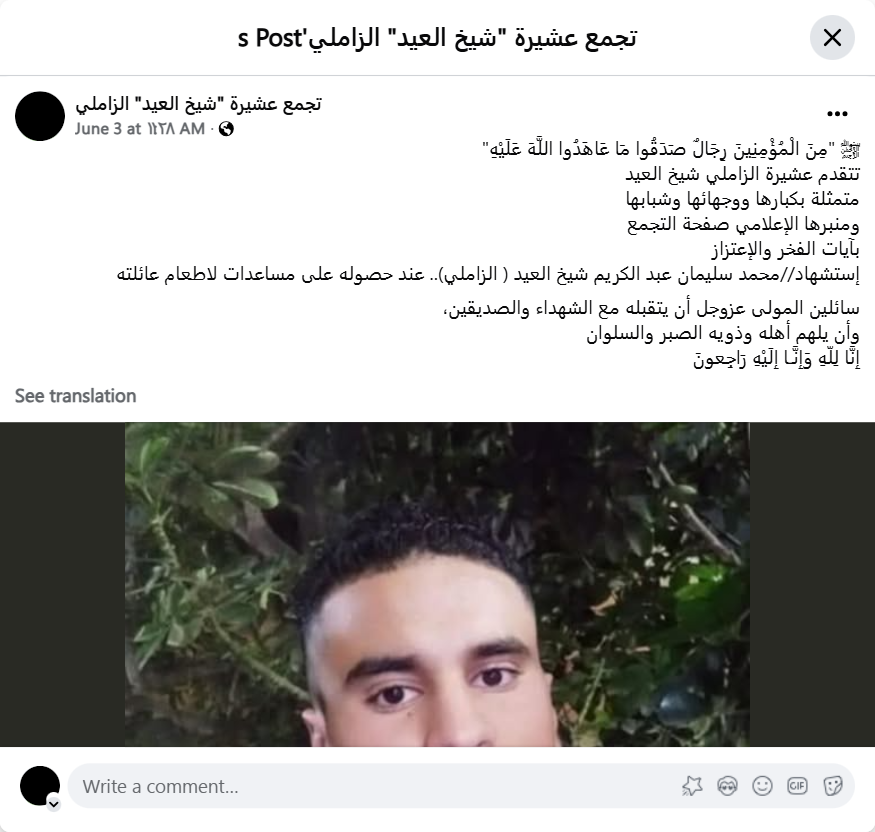Attach a GIF to the comment
The height and width of the screenshot is (832, 875).
click(x=797, y=786)
